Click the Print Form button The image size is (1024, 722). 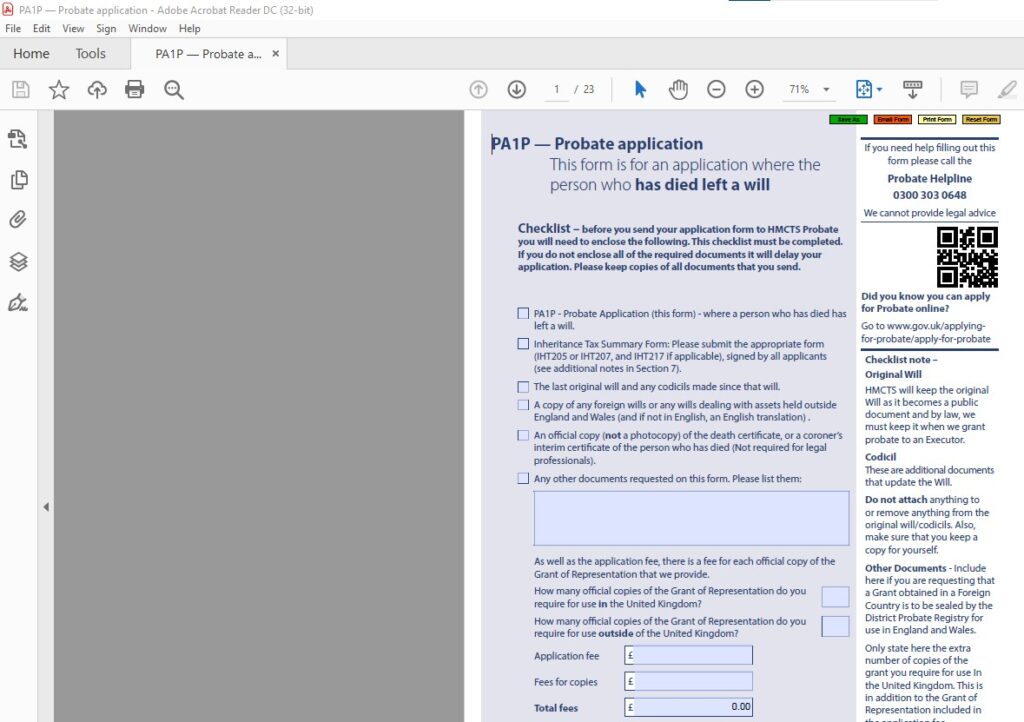(937, 119)
